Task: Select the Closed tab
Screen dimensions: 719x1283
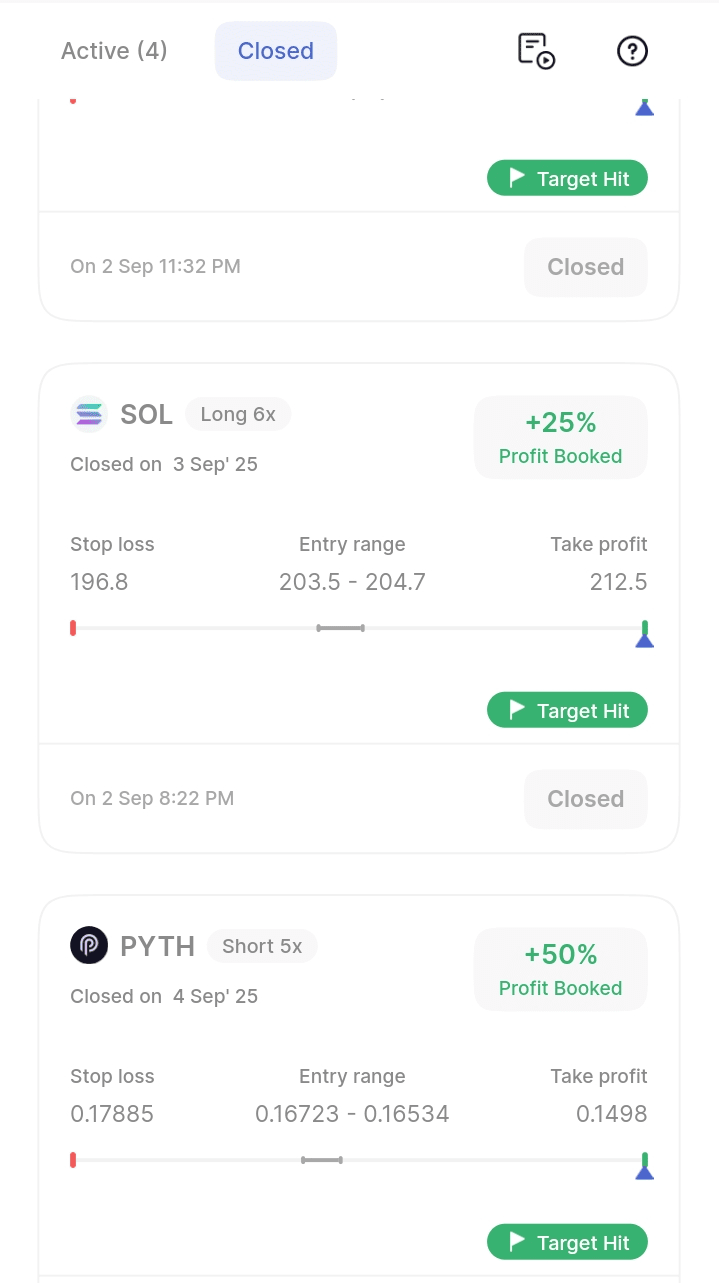Action: pos(276,51)
